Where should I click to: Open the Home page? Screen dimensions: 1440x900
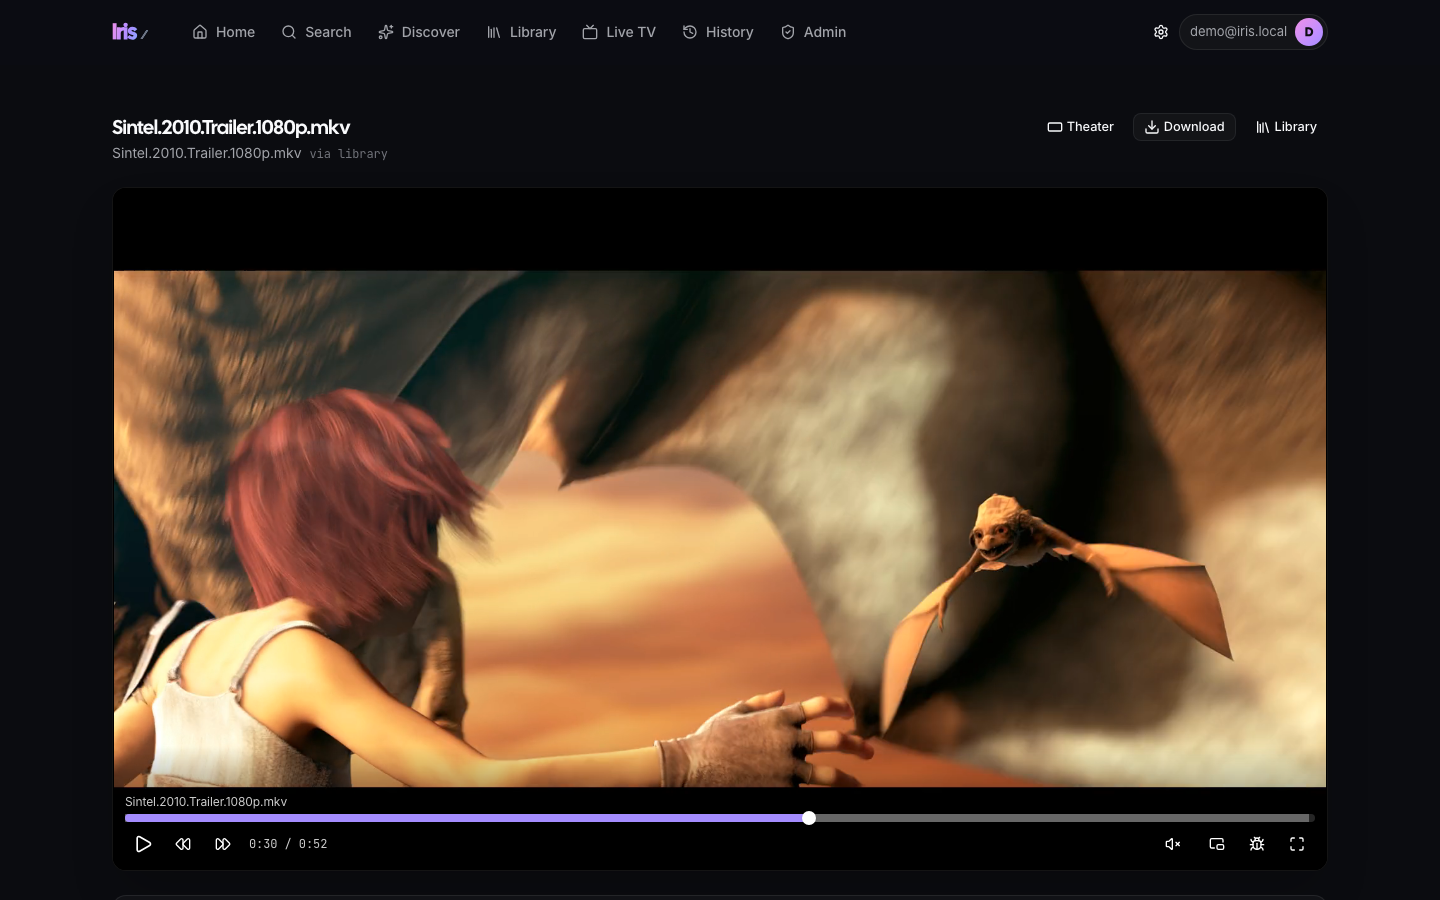tap(224, 32)
